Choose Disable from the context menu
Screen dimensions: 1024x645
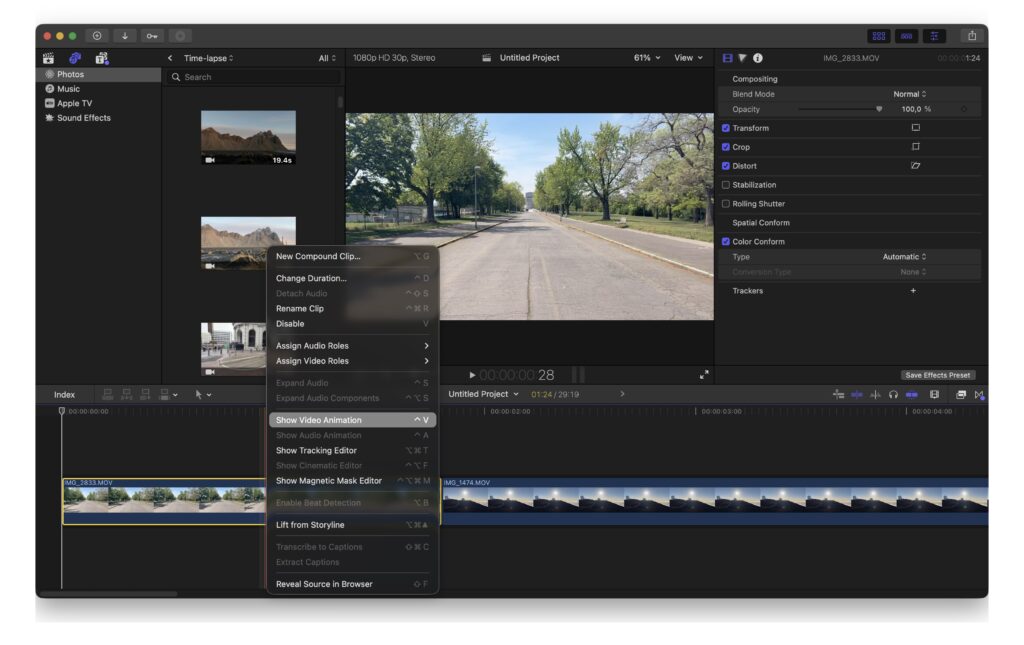pos(353,324)
